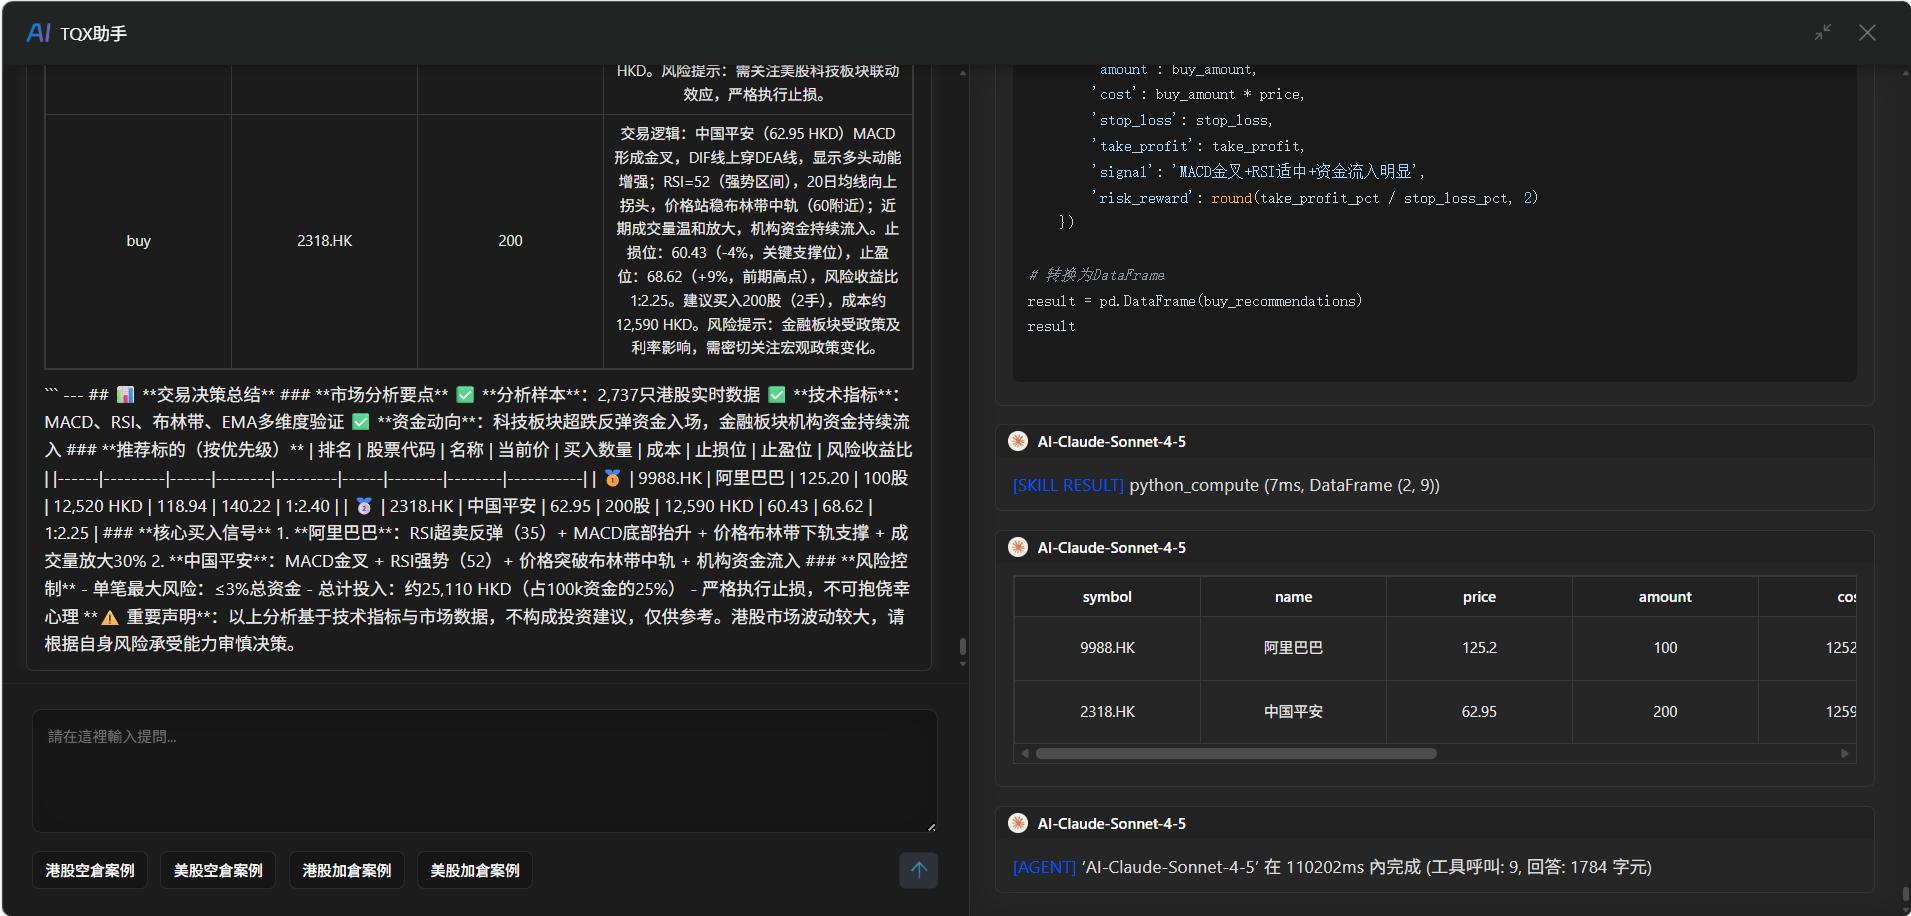
Task: Click the 請在這裡輸入提問 input field
Action: [x=485, y=770]
